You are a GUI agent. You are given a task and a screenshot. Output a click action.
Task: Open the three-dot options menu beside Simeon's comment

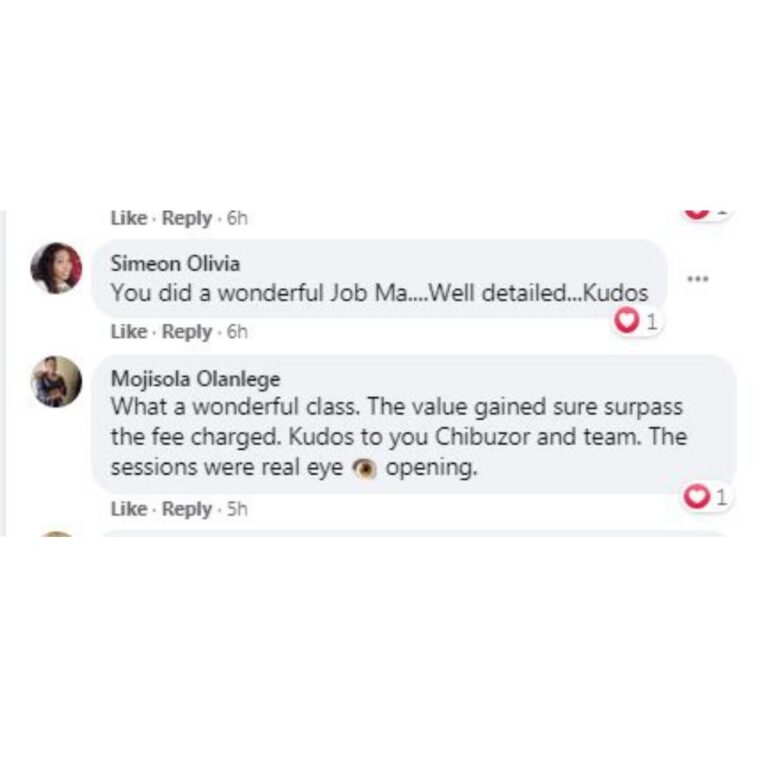coord(697,279)
